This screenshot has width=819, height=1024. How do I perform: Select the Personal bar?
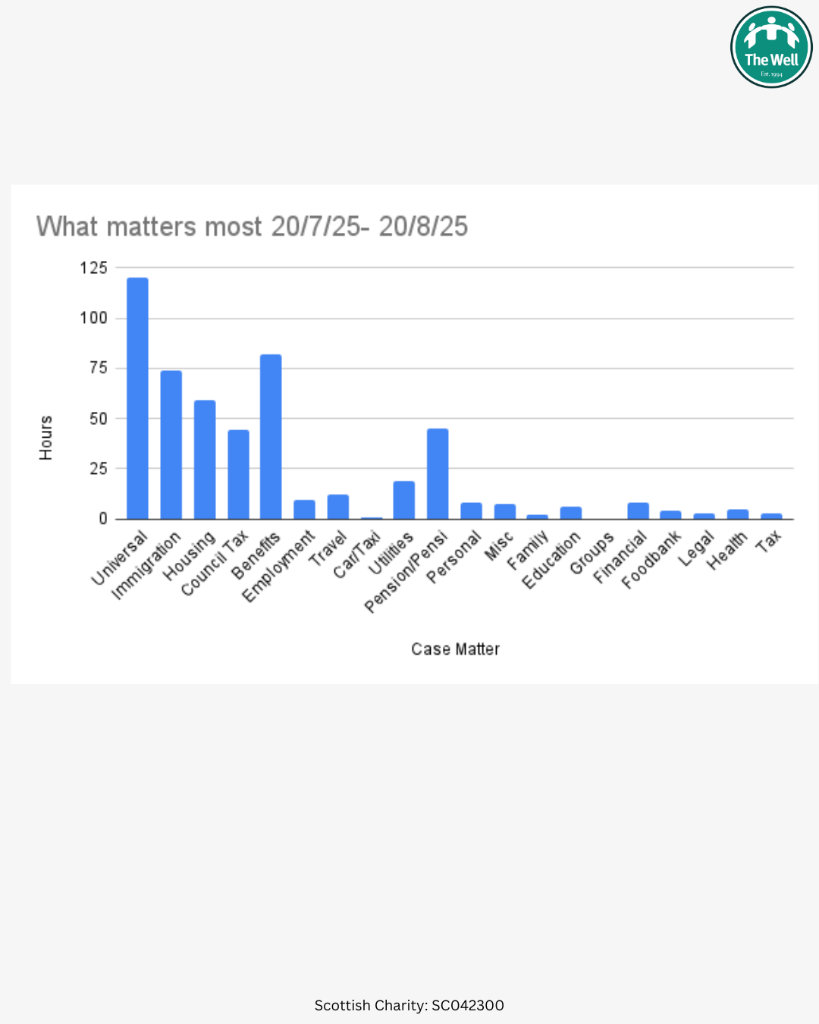point(471,511)
